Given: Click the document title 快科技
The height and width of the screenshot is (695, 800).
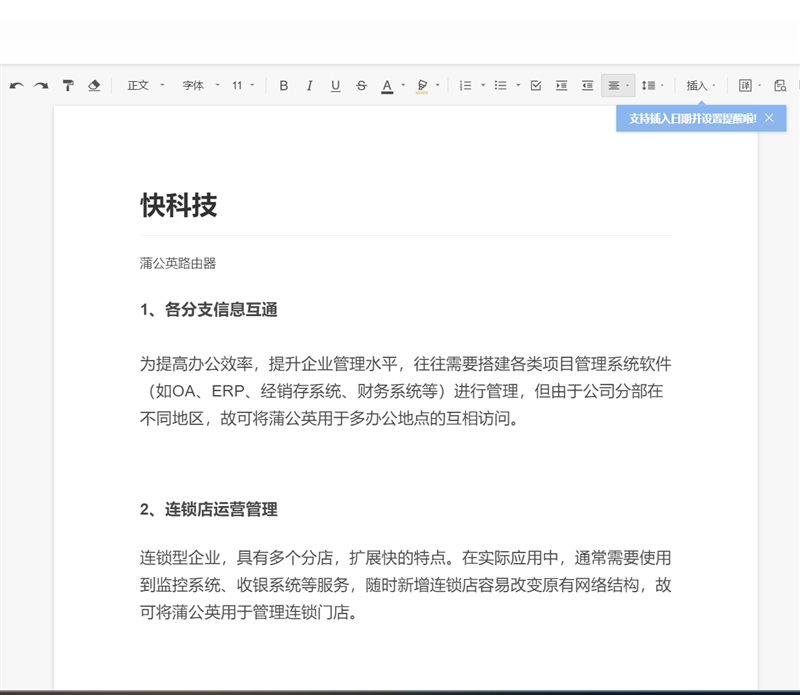Looking at the screenshot, I should (x=179, y=205).
